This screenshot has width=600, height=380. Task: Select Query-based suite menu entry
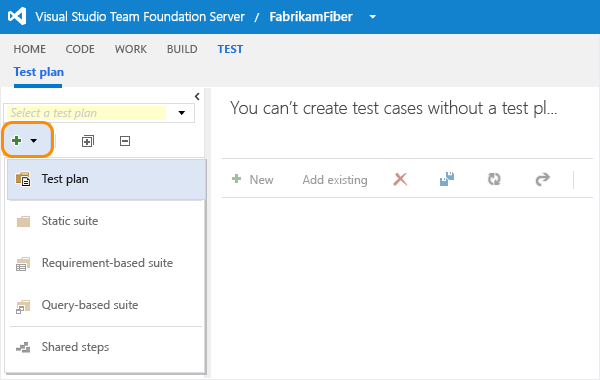pos(106,305)
